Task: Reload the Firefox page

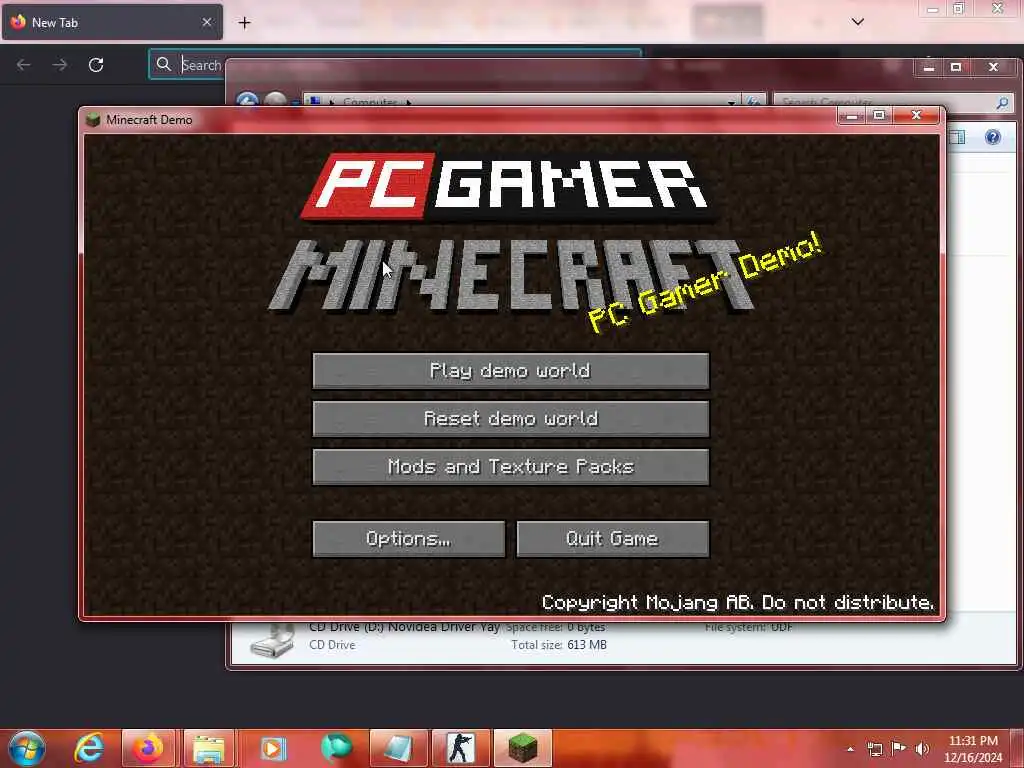Action: (x=96, y=65)
